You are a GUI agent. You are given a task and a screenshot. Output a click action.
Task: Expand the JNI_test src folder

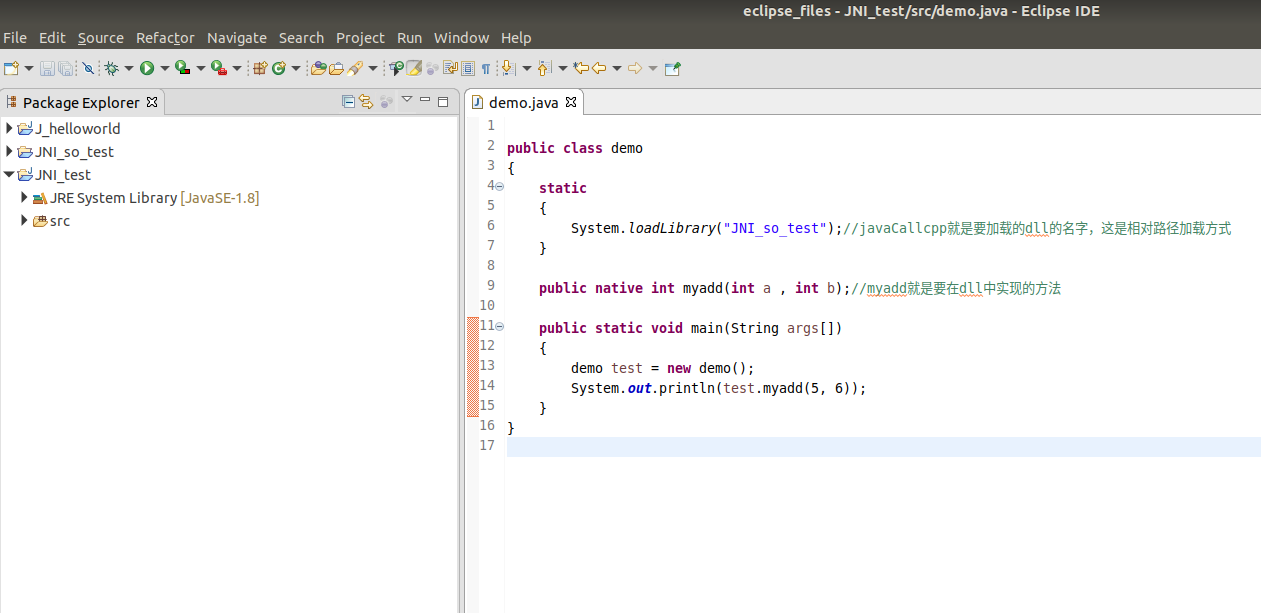(23, 220)
